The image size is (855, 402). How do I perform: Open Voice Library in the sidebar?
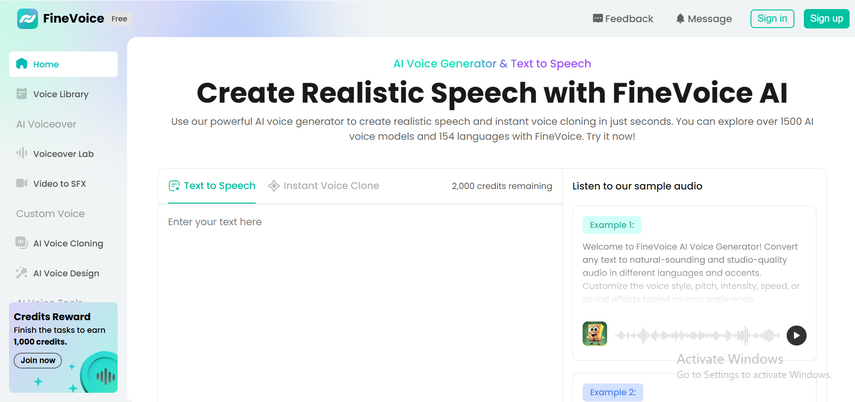(x=63, y=94)
